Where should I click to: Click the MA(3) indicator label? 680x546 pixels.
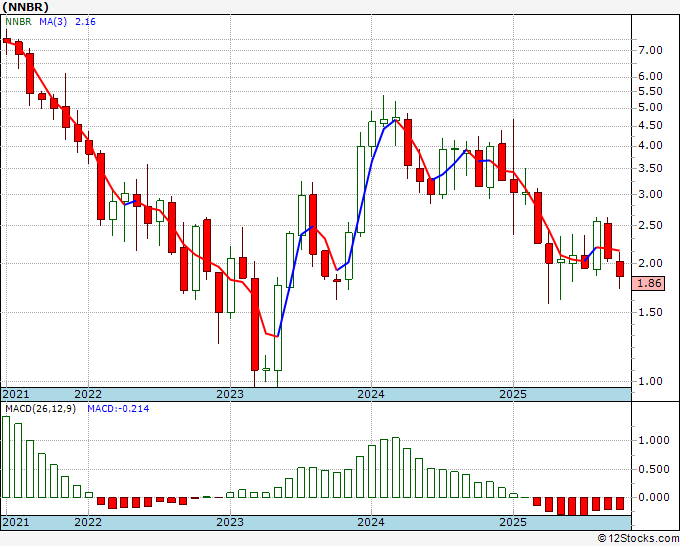(x=53, y=22)
